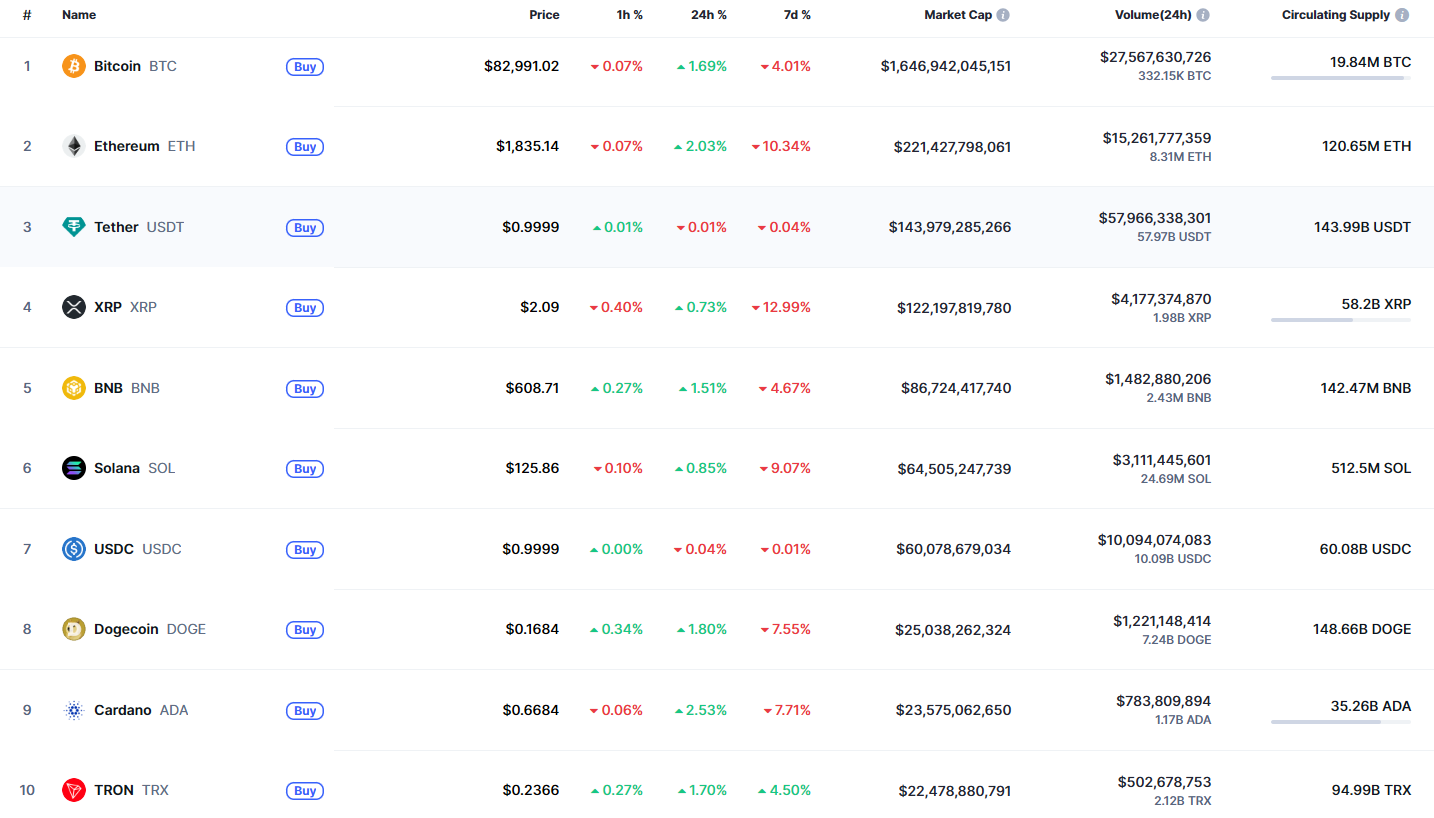This screenshot has height=818, width=1434.
Task: Select the TRON Buy button
Action: [x=305, y=791]
